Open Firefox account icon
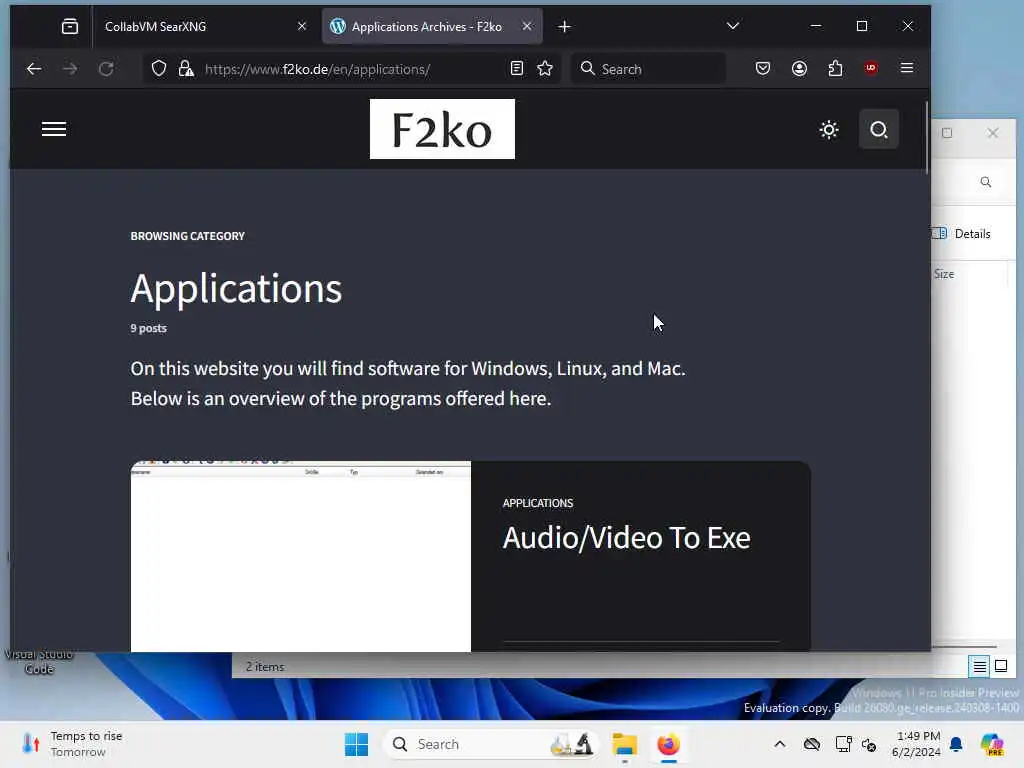This screenshot has width=1024, height=768. 799,68
